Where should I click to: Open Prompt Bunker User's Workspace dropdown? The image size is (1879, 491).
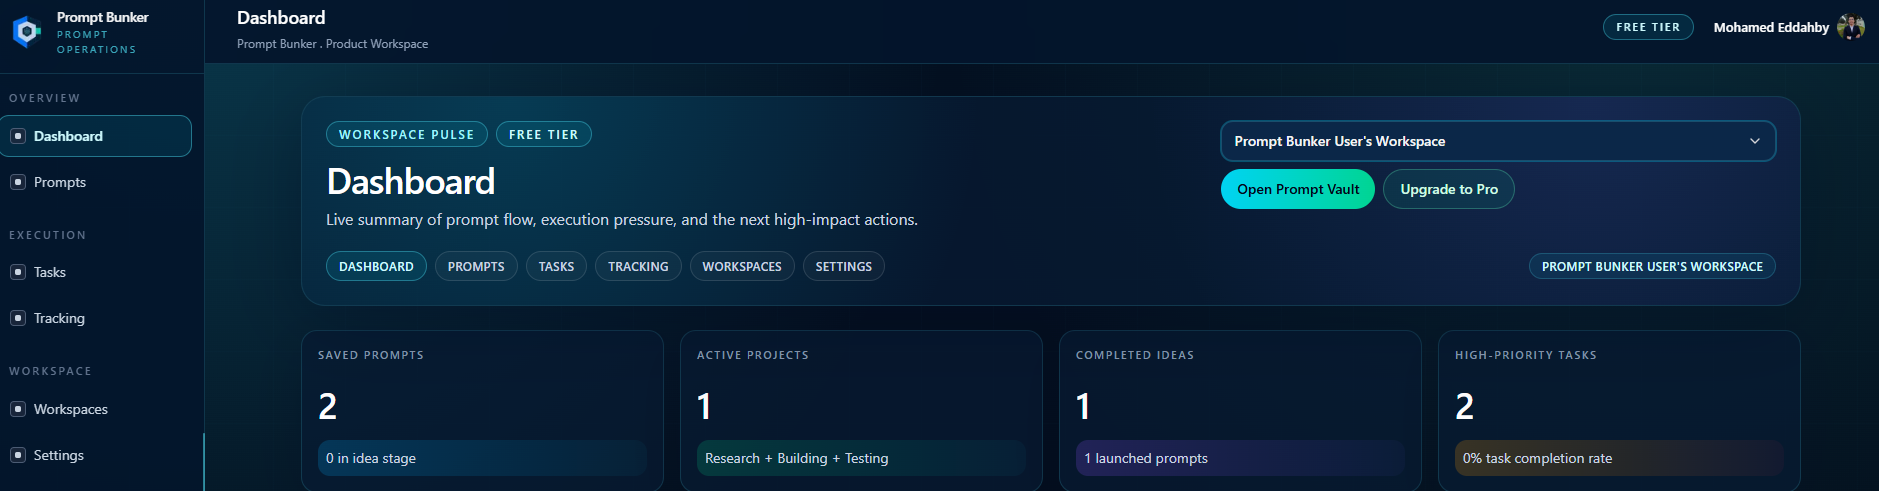click(1498, 141)
